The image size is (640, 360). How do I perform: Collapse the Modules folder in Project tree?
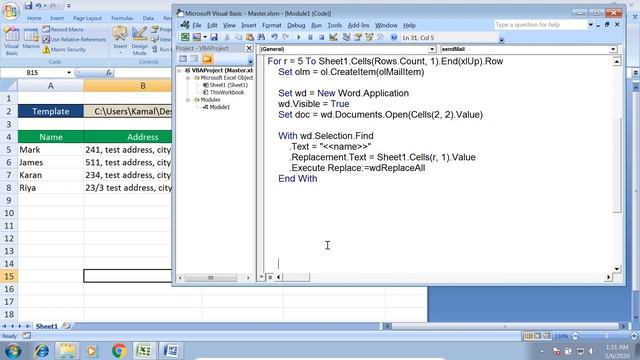(188, 100)
